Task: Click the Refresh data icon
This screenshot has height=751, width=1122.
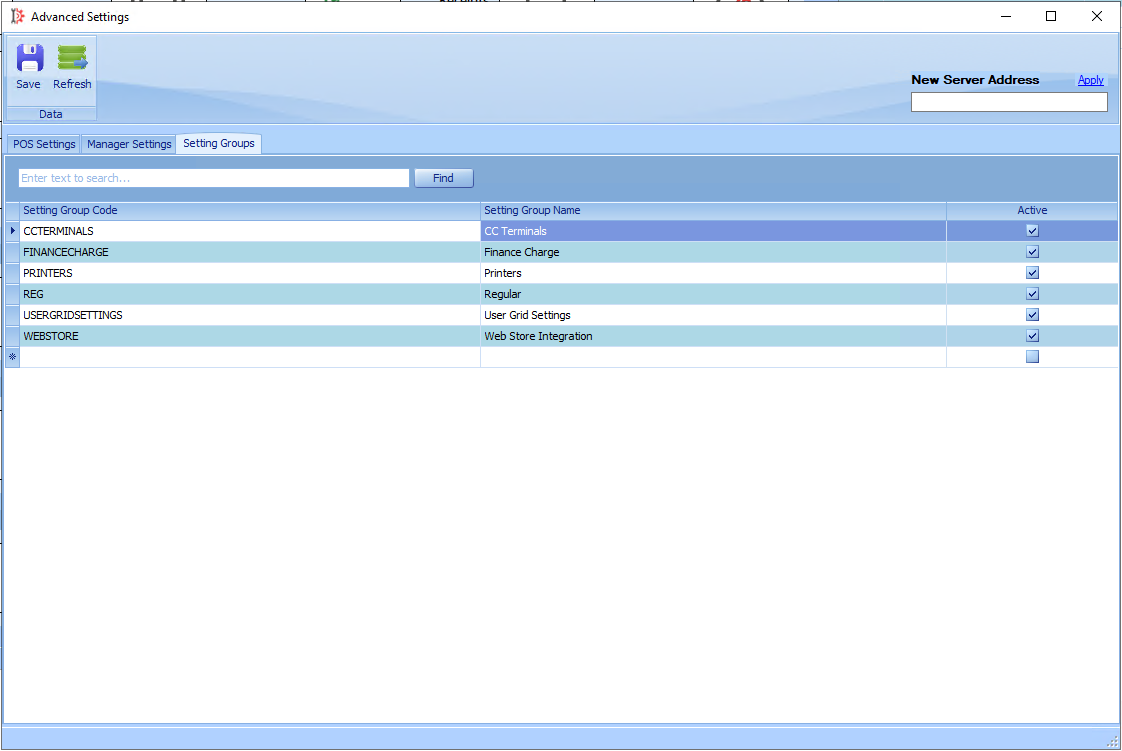Action: 72,58
